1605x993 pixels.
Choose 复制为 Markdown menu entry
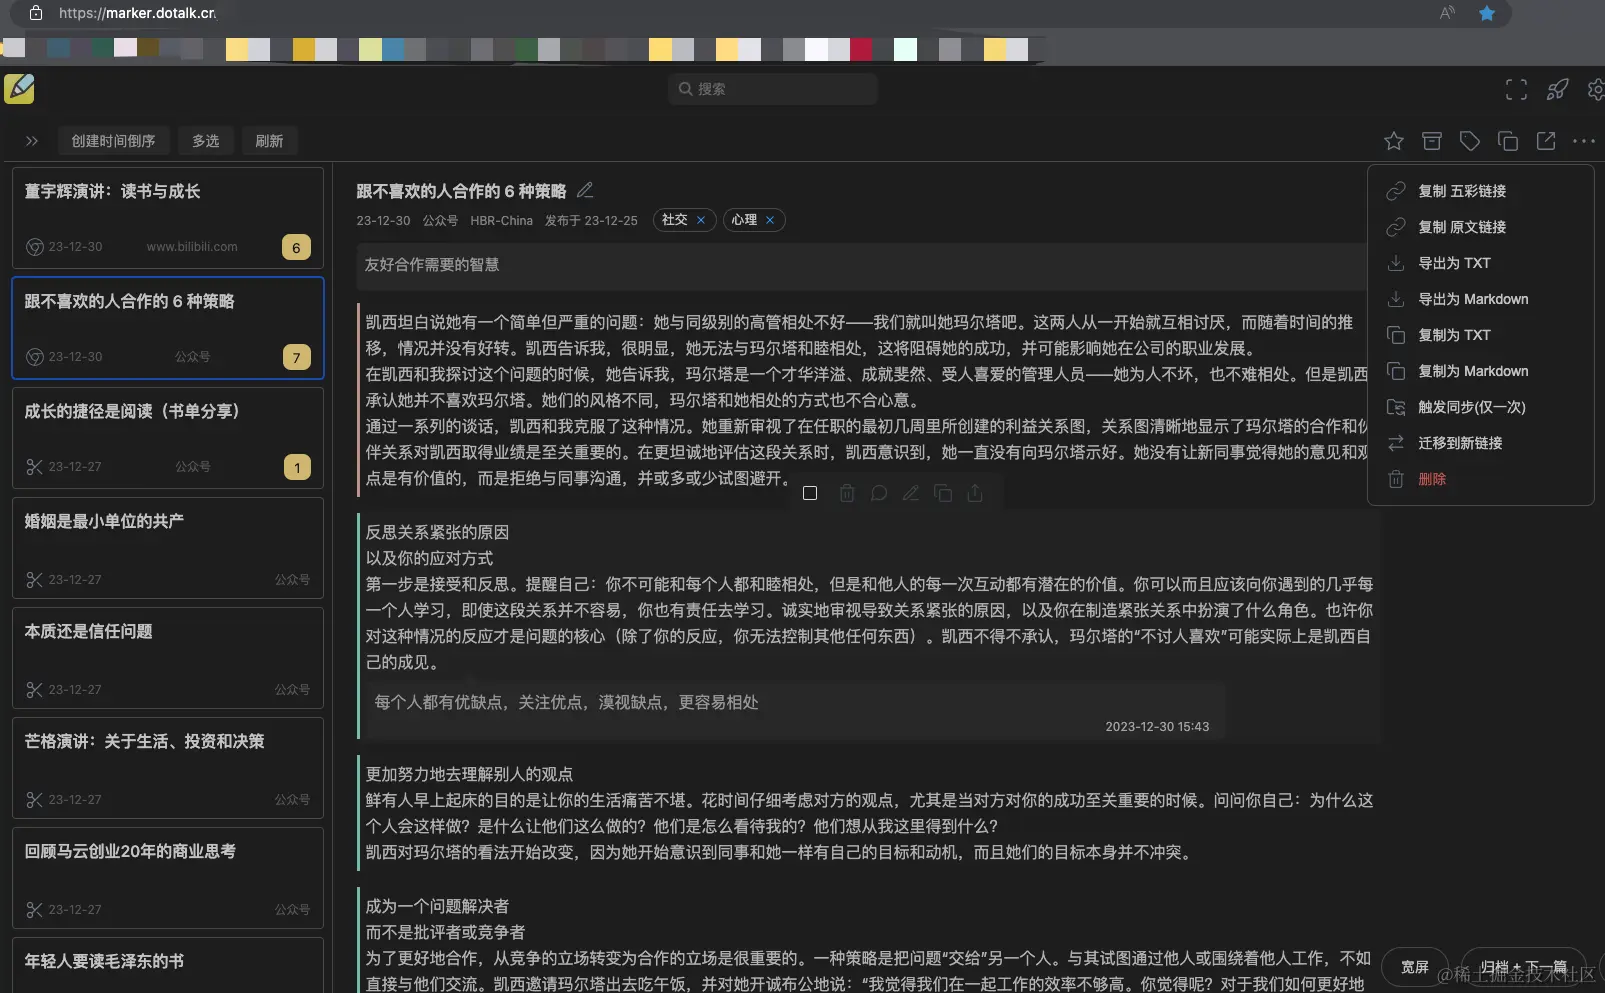(x=1480, y=371)
